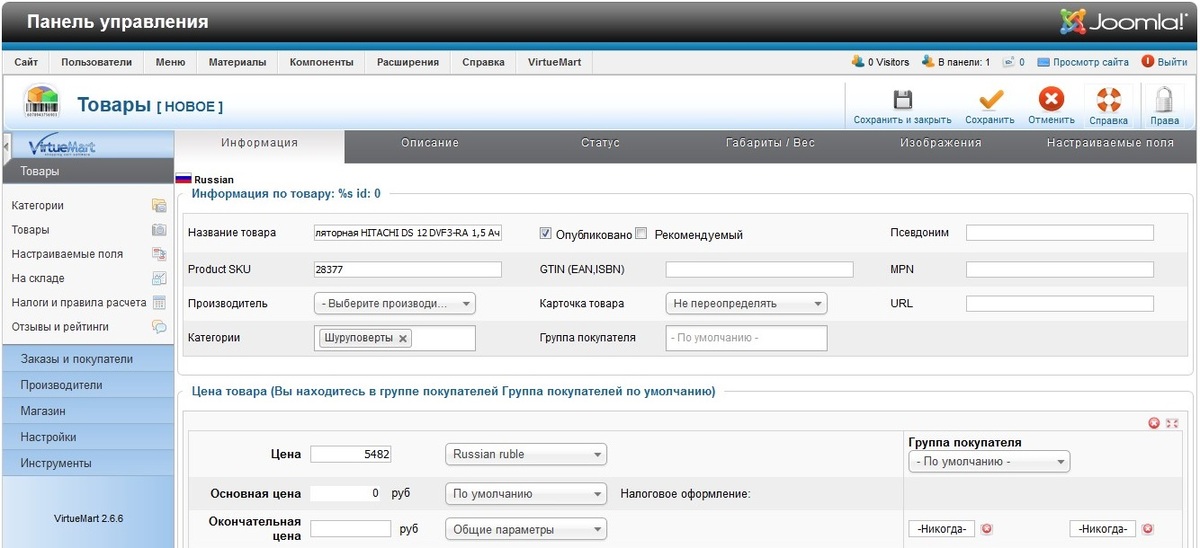Open the Permissions padlock icon
The width and height of the screenshot is (1200, 548).
tap(1164, 100)
